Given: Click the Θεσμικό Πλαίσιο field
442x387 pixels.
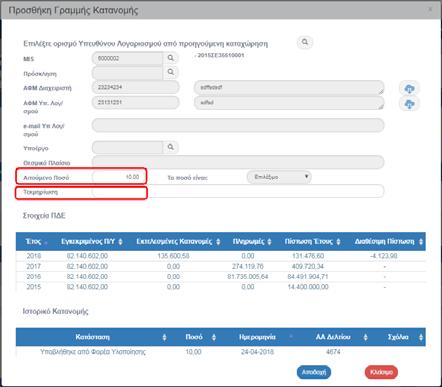Looking at the screenshot, I should (x=238, y=162).
